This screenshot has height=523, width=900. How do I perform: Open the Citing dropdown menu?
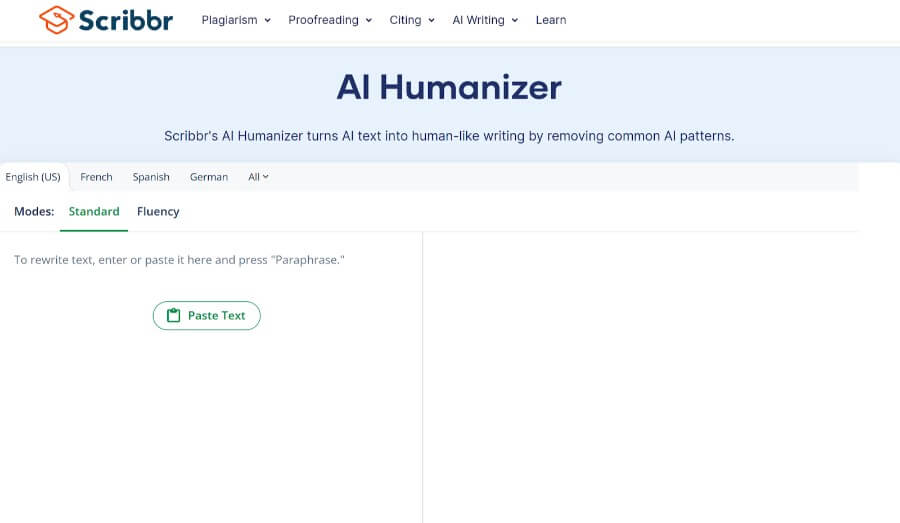411,20
